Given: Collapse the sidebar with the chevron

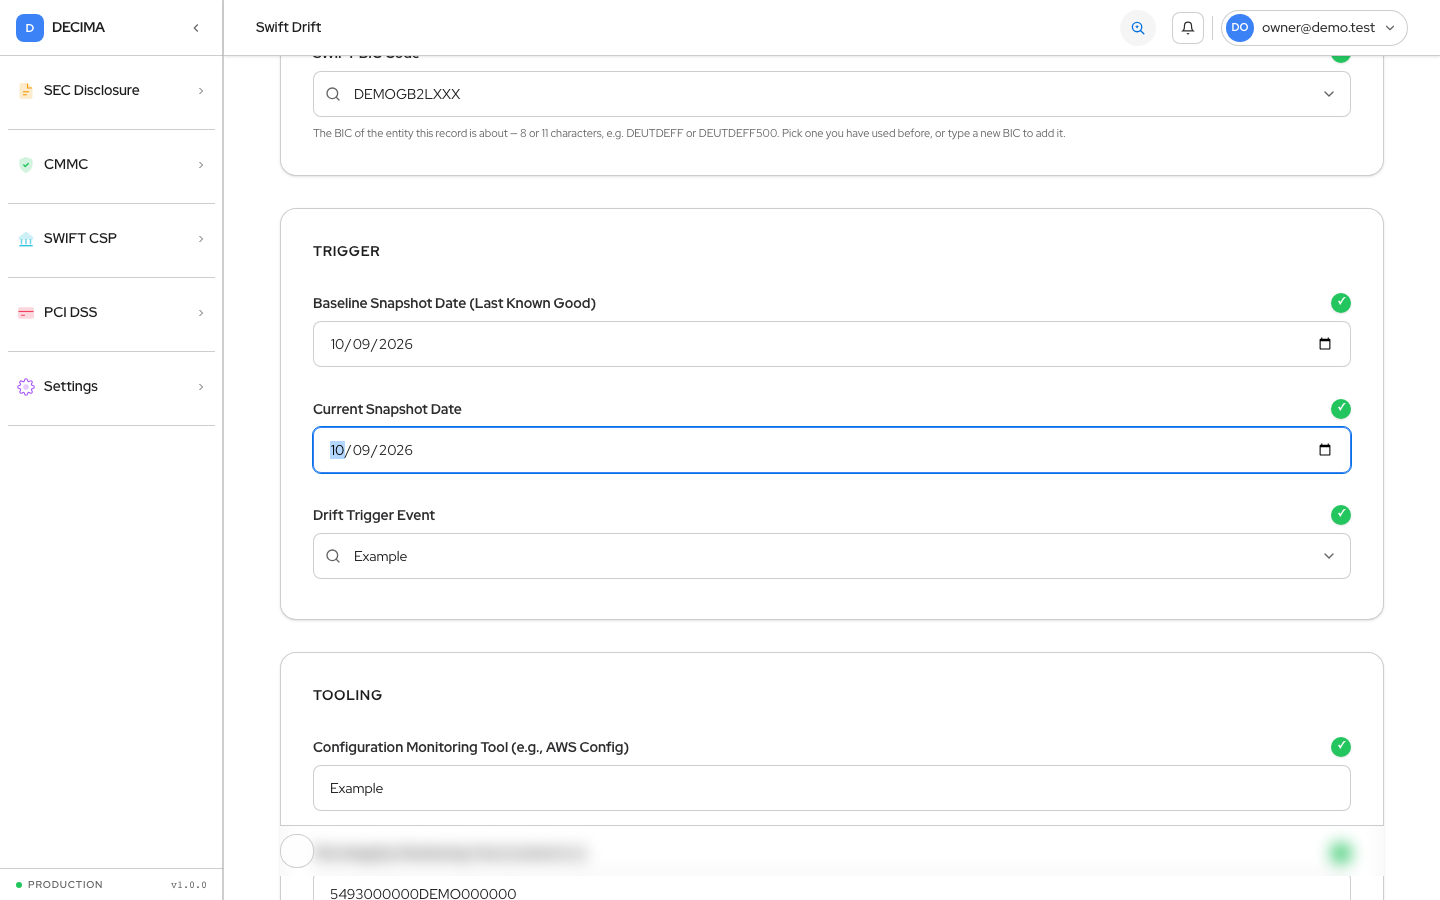Looking at the screenshot, I should [196, 28].
